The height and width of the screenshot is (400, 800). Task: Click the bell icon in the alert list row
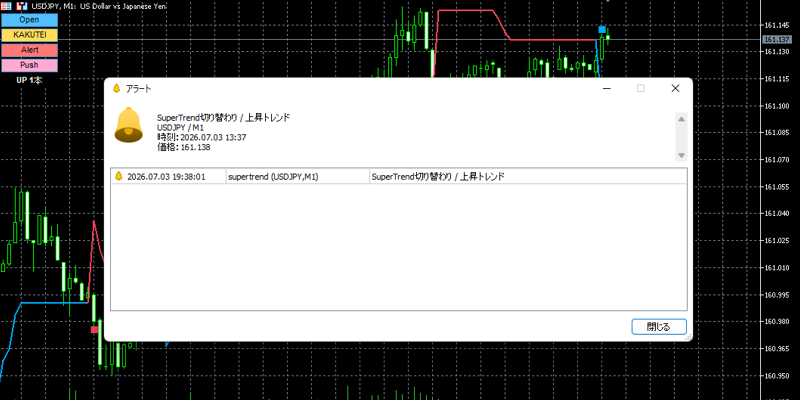tap(119, 176)
